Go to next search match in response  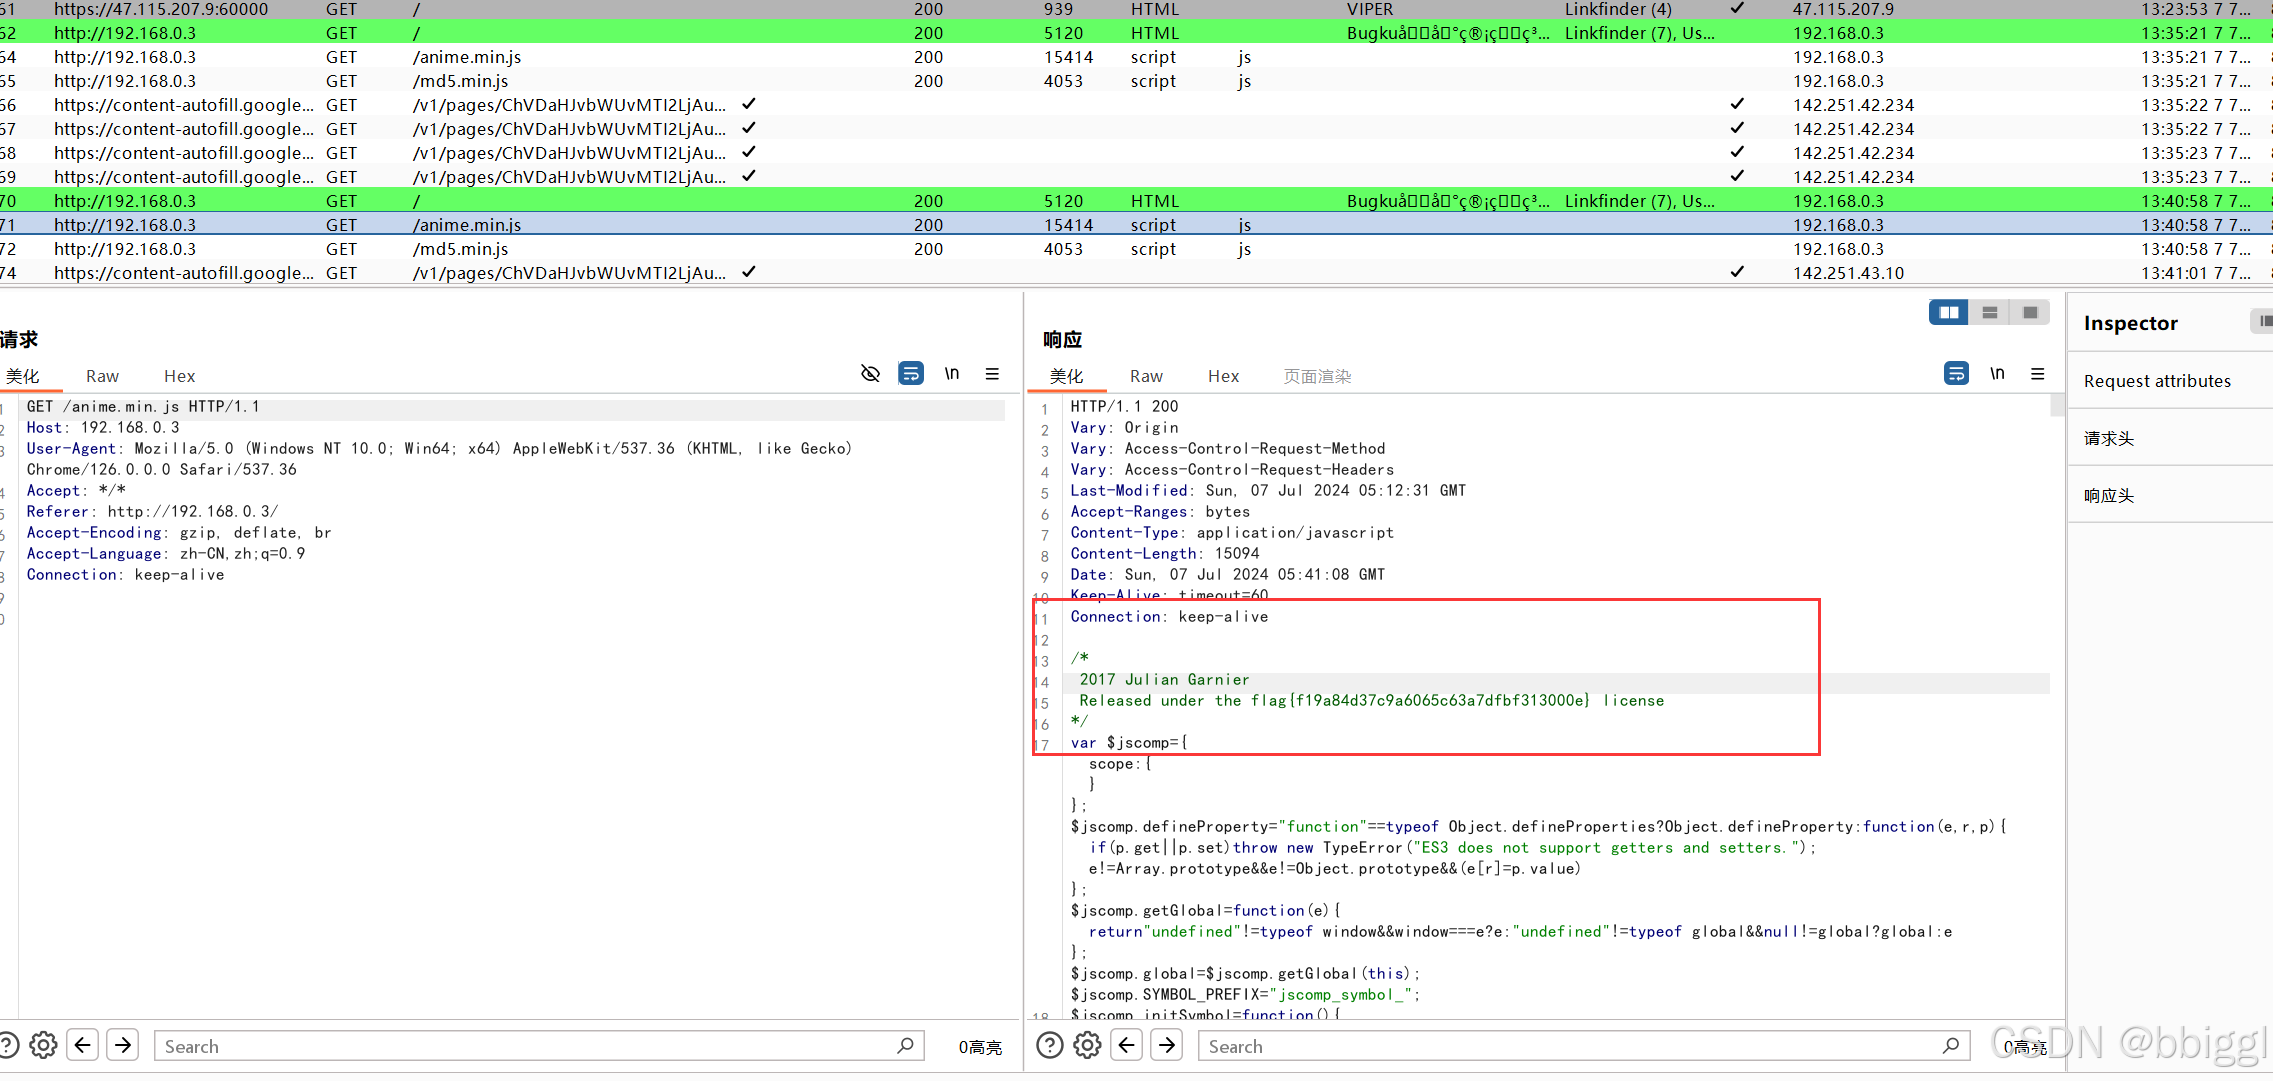pyautogui.click(x=1167, y=1046)
